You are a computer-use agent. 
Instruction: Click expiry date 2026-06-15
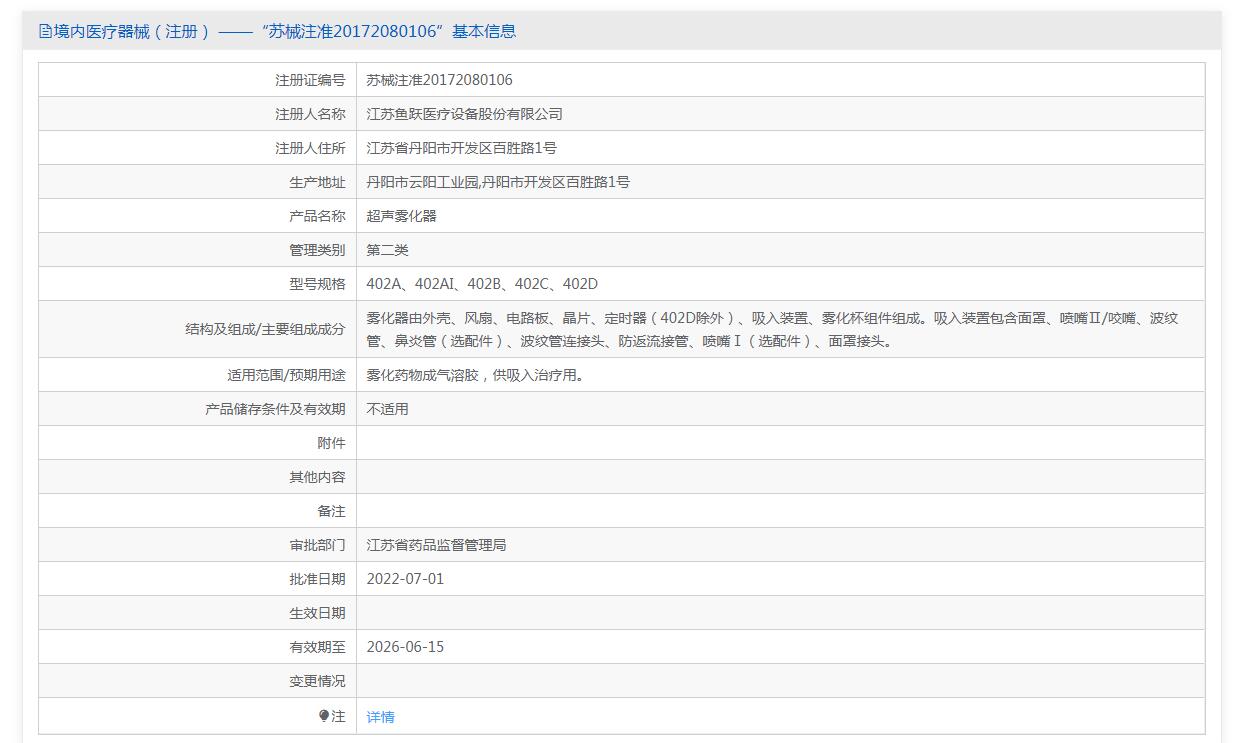point(405,647)
